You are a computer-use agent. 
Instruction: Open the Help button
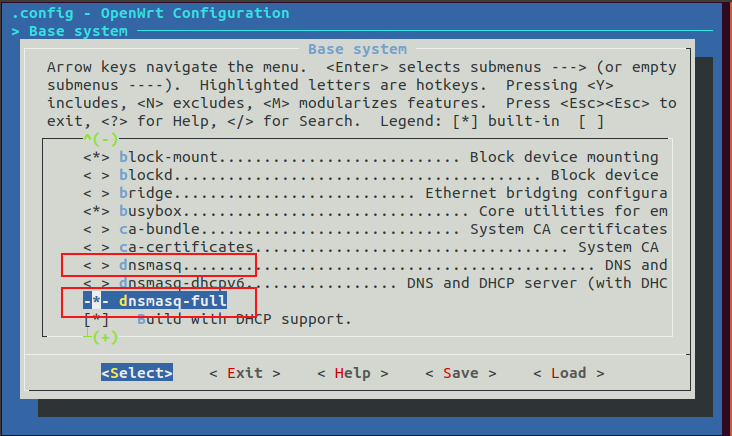pyautogui.click(x=352, y=373)
